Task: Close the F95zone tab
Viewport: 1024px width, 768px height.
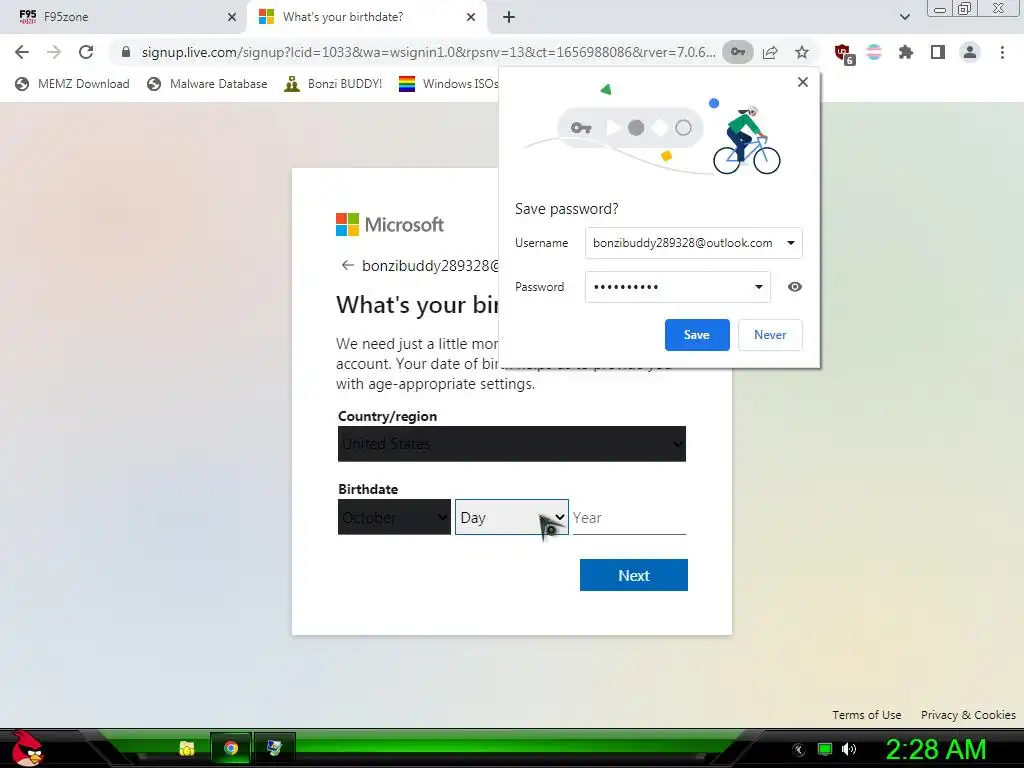Action: (x=232, y=17)
